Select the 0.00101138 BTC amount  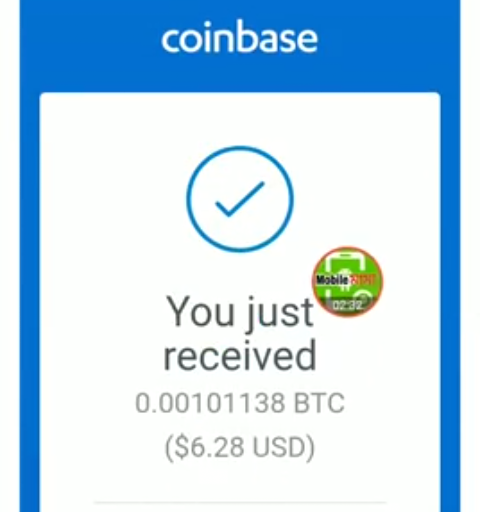[240, 403]
